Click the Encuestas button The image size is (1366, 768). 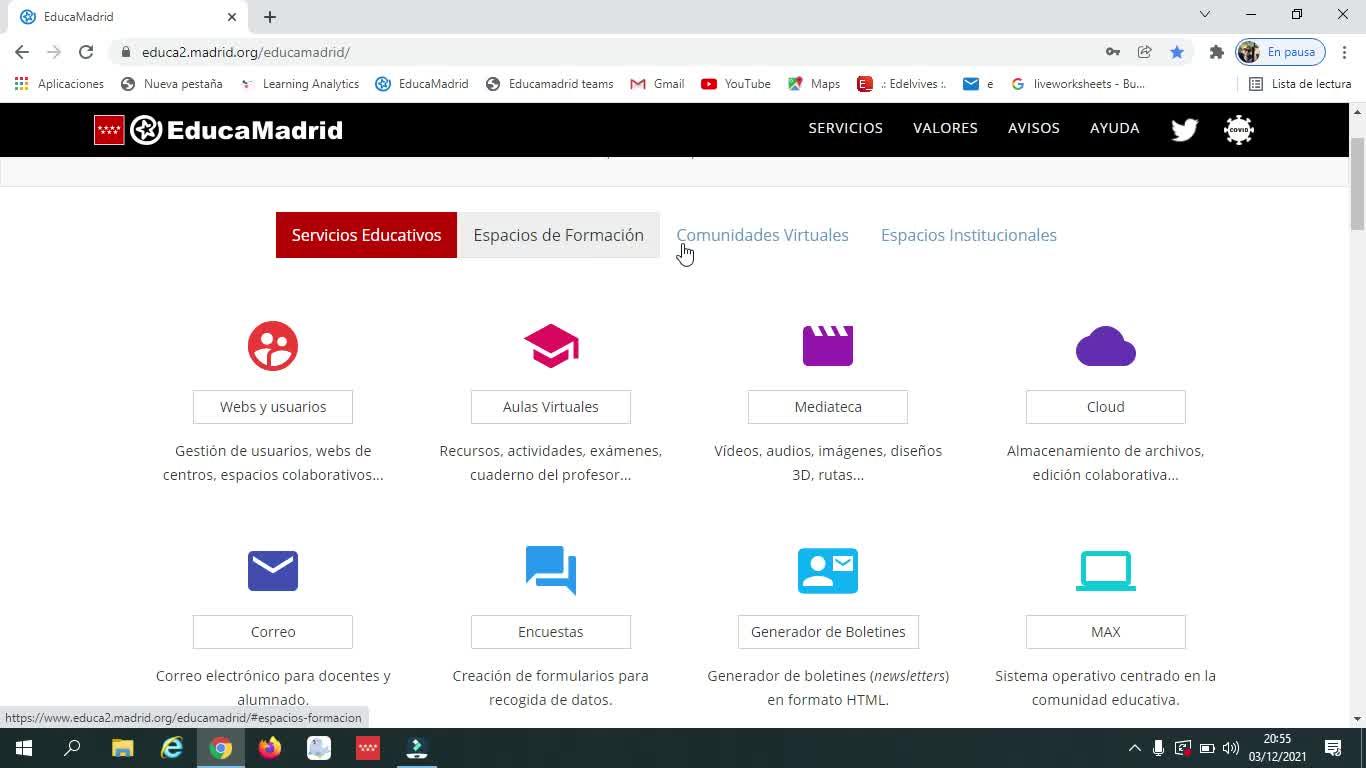click(x=551, y=632)
